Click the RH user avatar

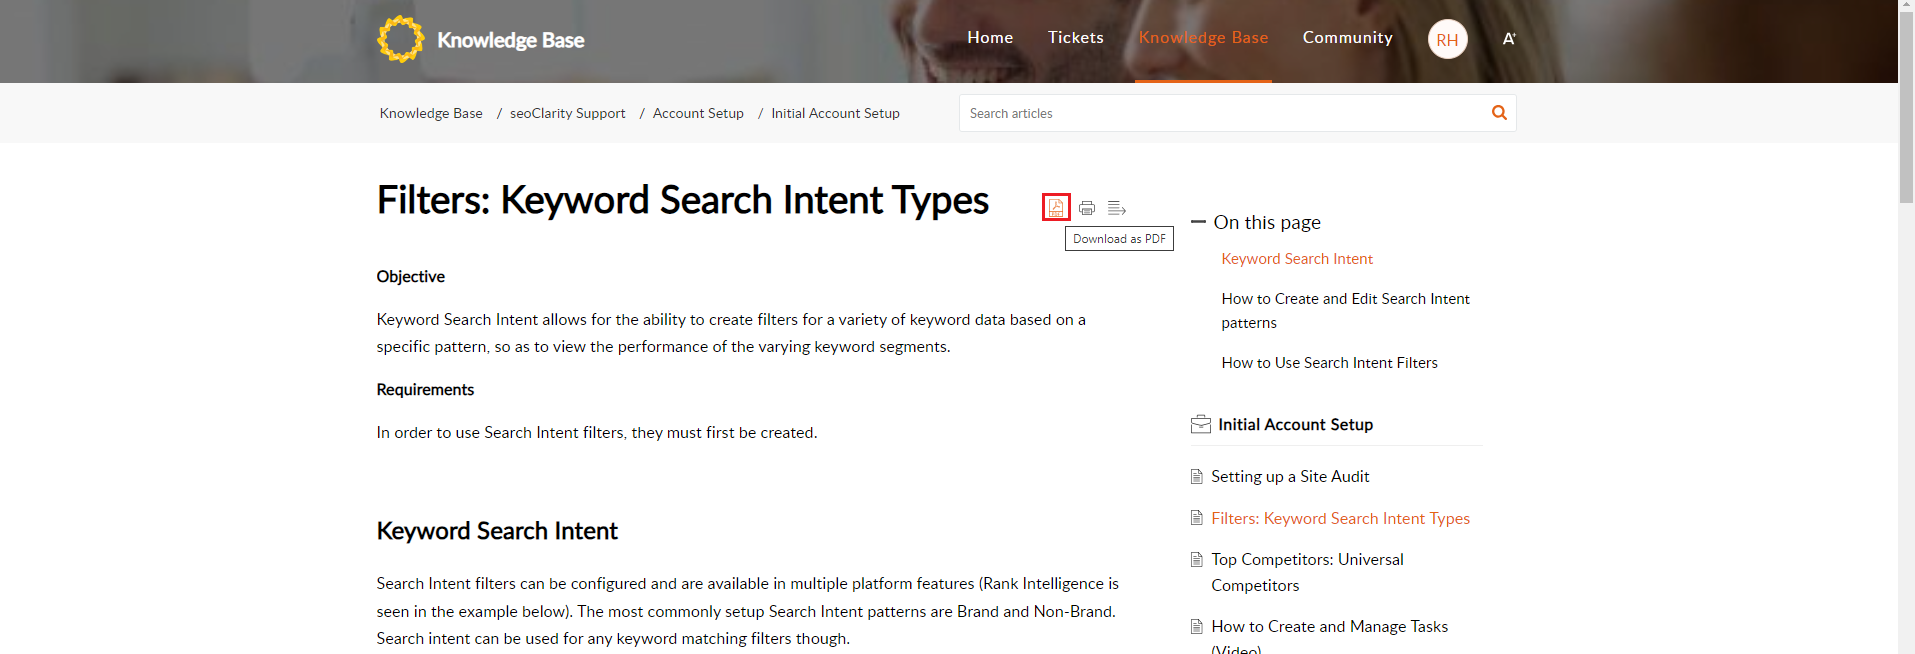pyautogui.click(x=1447, y=40)
